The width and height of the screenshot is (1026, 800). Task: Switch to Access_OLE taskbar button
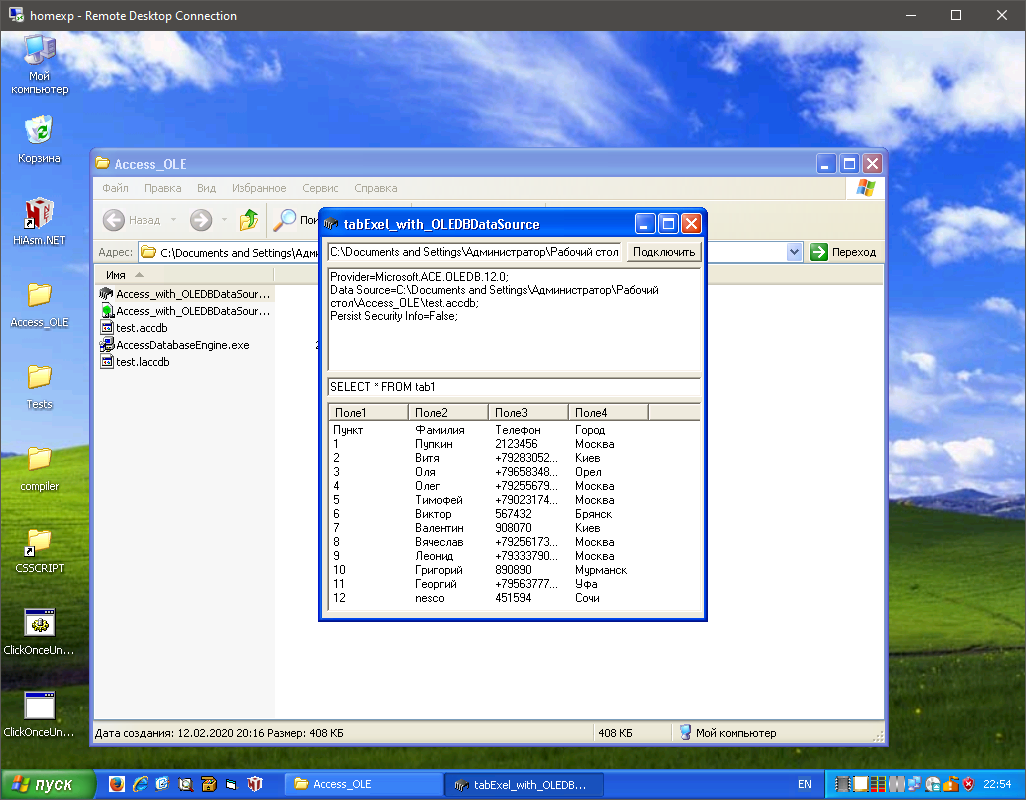coord(362,785)
